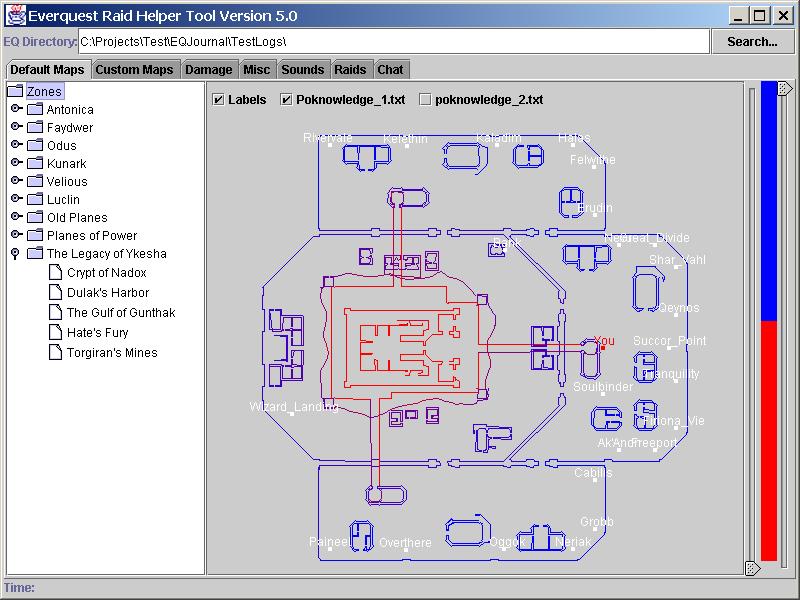The image size is (800, 600).
Task: Expand the Faydwer tree node
Action: click(16, 127)
